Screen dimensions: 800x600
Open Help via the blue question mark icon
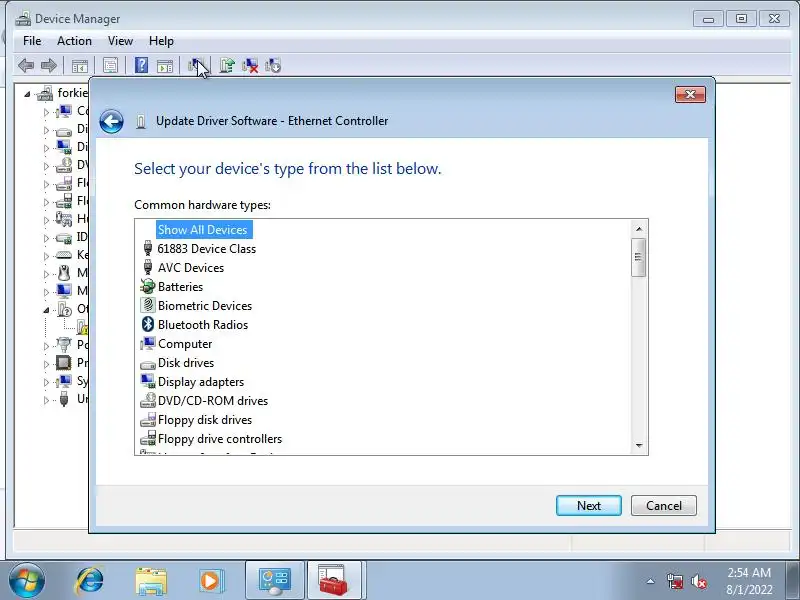(x=141, y=65)
